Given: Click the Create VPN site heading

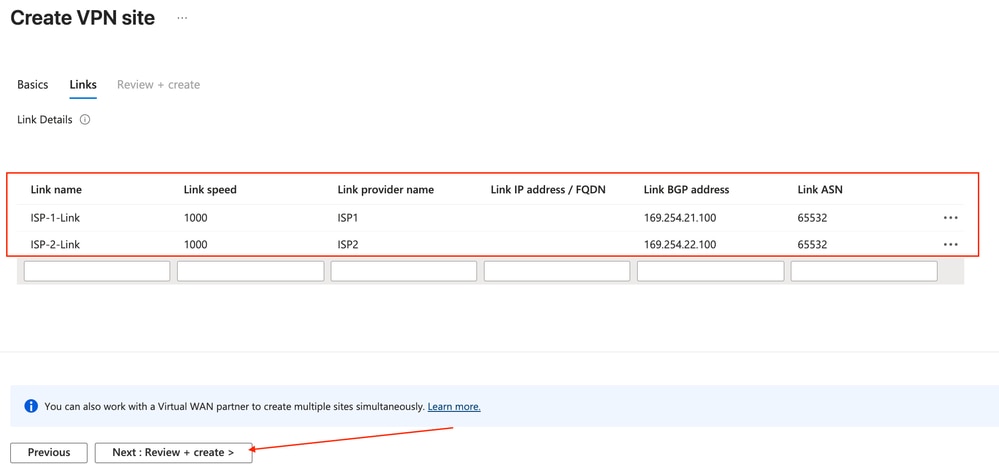Looking at the screenshot, I should 83,18.
